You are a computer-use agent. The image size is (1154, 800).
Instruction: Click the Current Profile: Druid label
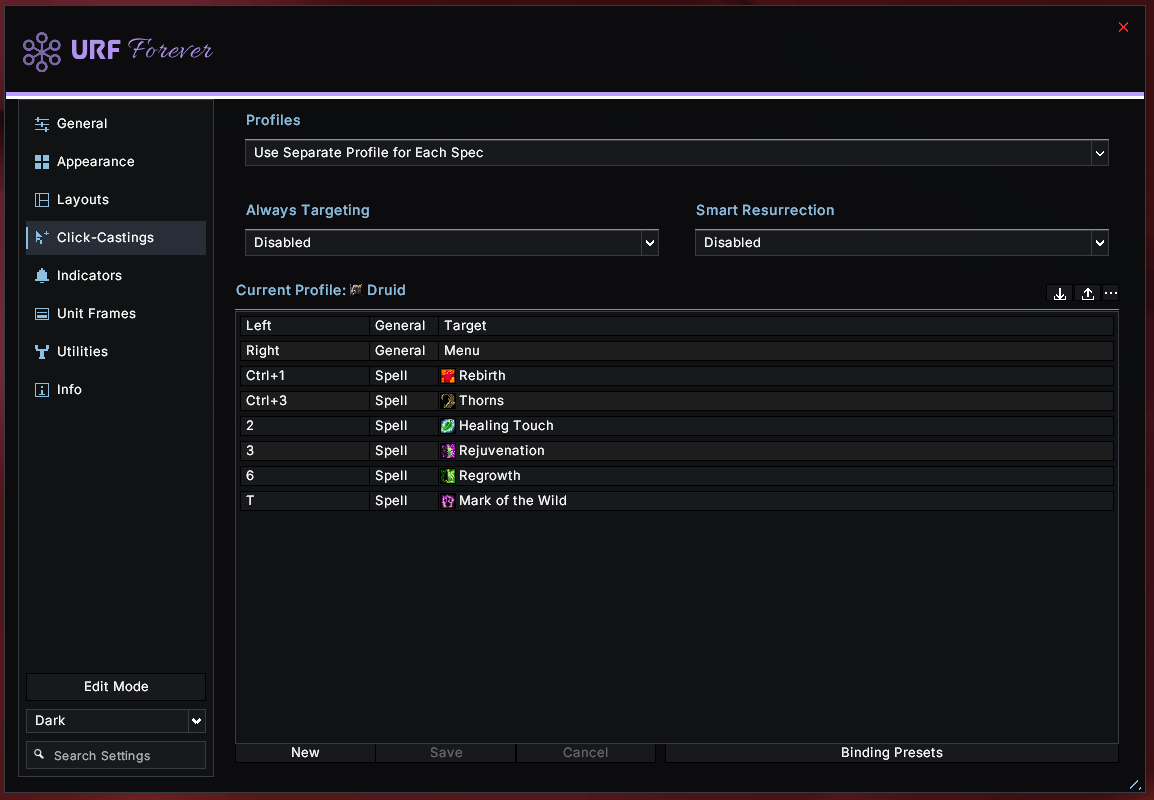(x=320, y=290)
